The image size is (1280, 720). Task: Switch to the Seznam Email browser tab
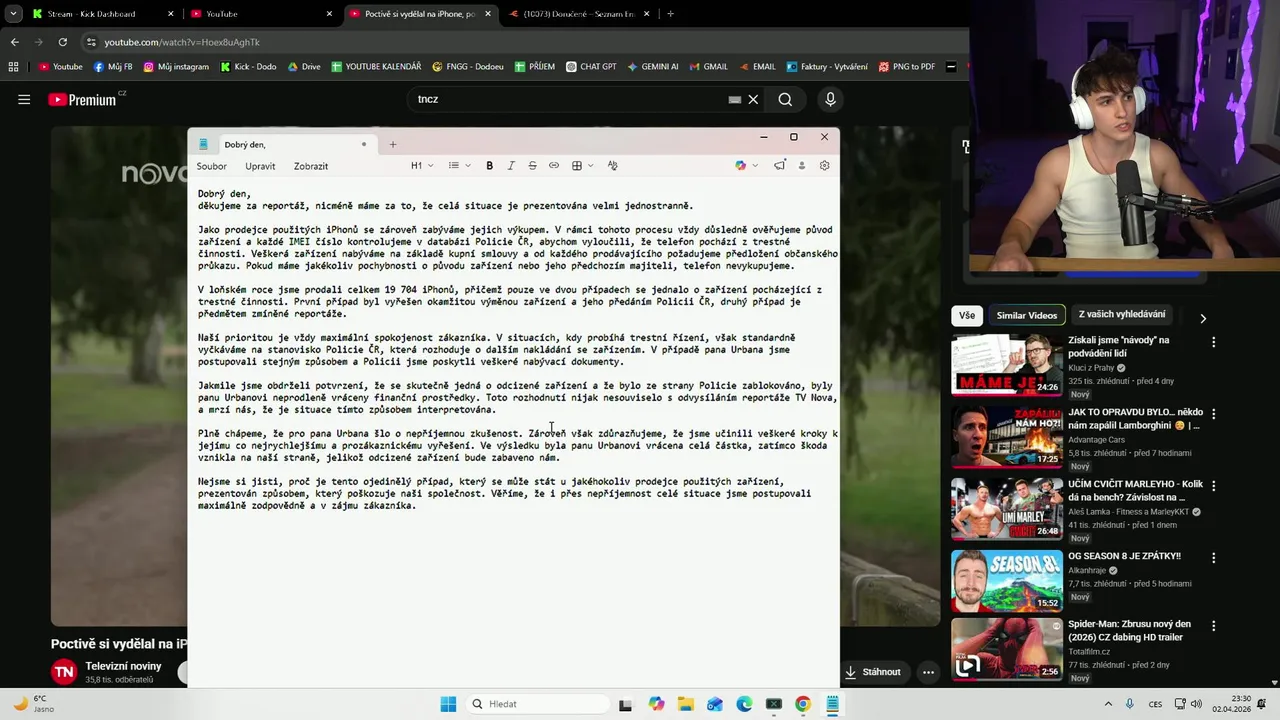pyautogui.click(x=577, y=14)
